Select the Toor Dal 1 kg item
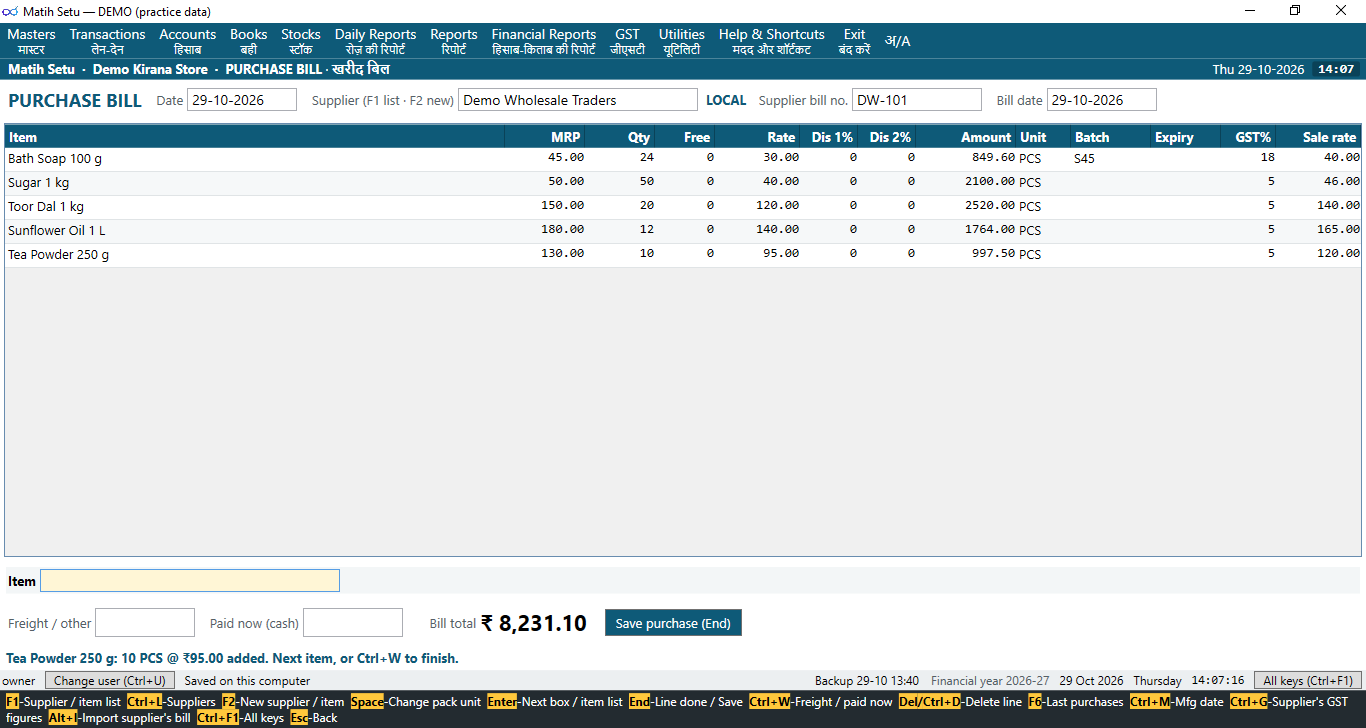The width and height of the screenshot is (1366, 728). click(683, 207)
